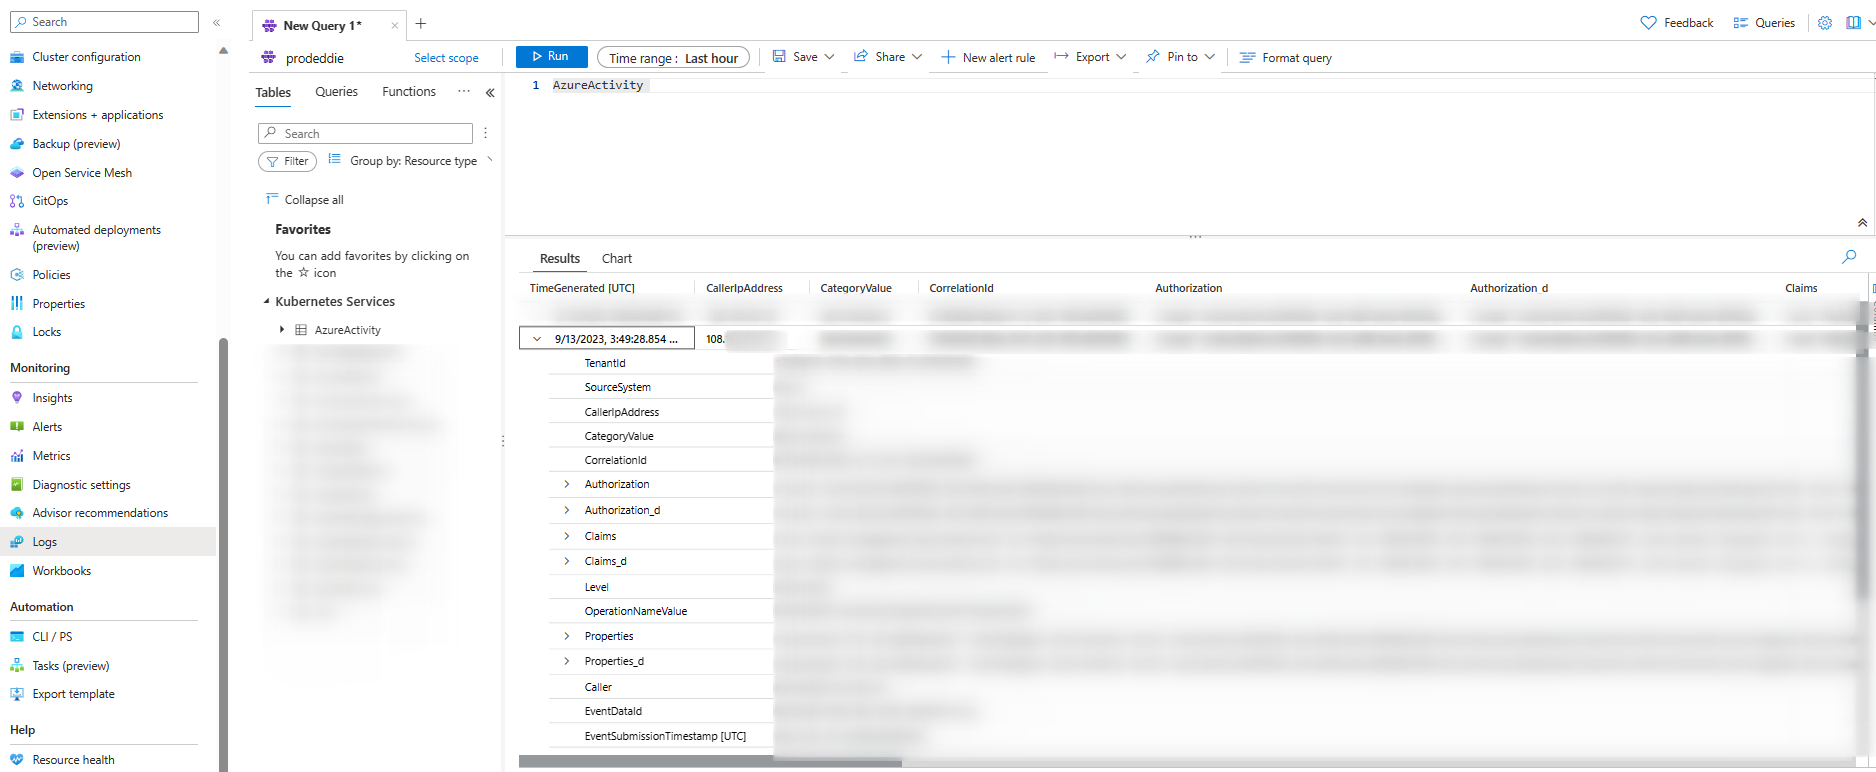Open Backup (preview)
The width and height of the screenshot is (1876, 772).
(76, 145)
